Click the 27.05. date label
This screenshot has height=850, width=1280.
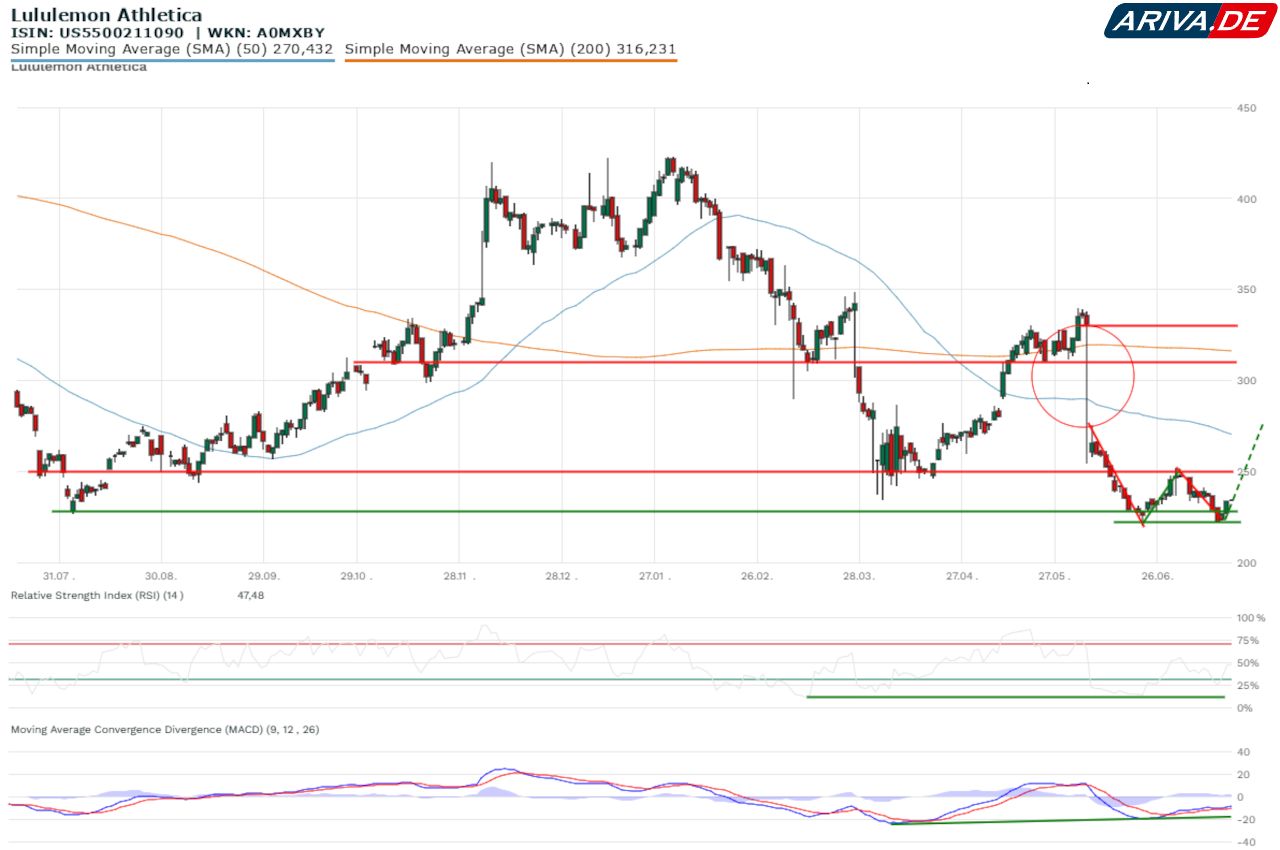[x=1053, y=577]
